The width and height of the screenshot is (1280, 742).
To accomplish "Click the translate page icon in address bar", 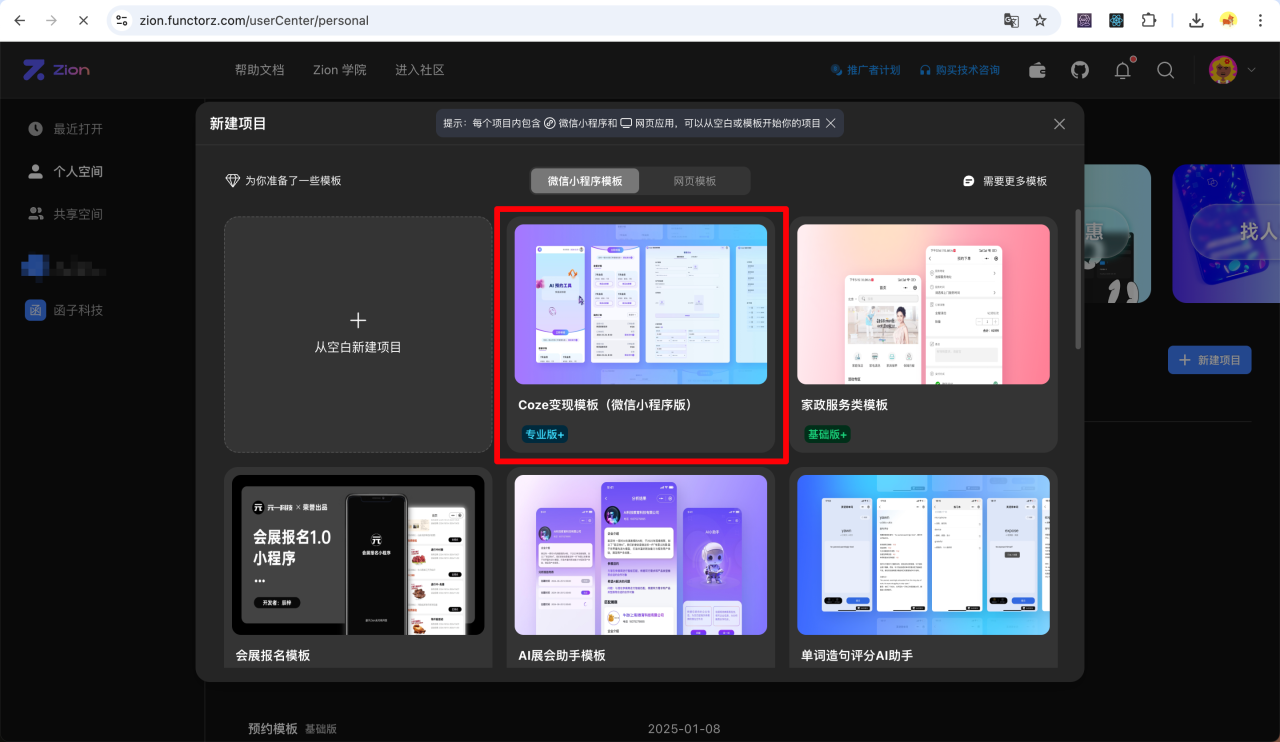I will point(1012,20).
